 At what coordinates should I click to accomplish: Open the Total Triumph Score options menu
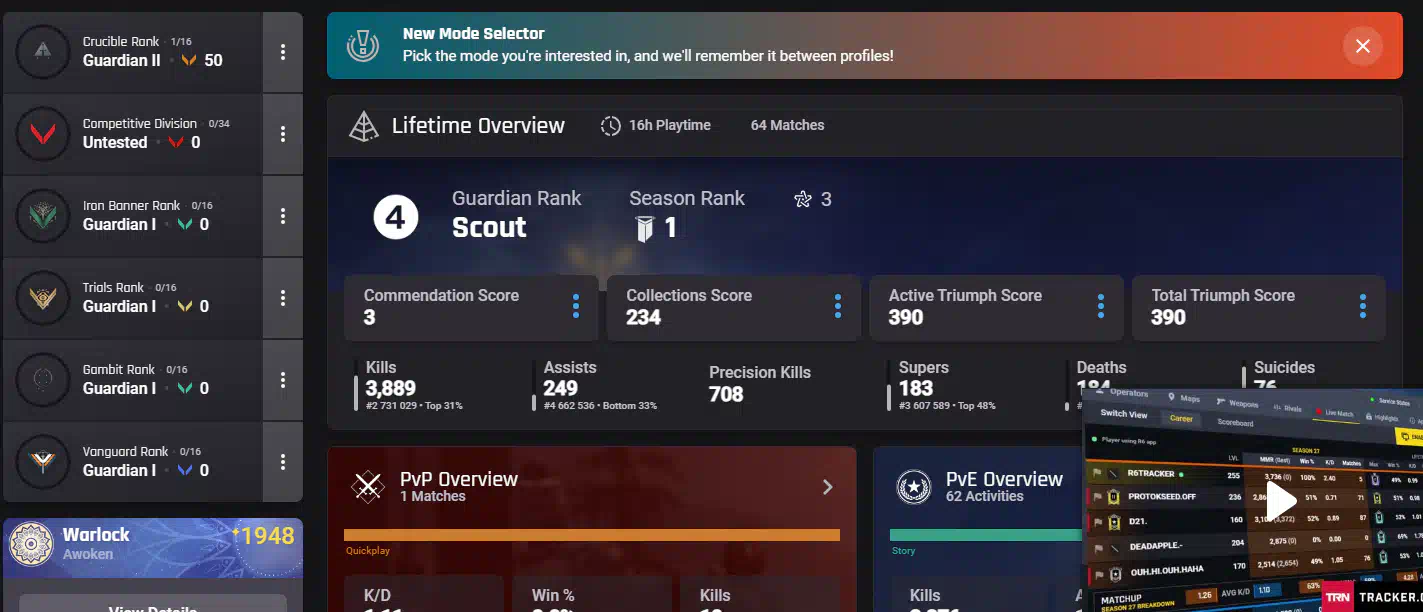pyautogui.click(x=1363, y=307)
